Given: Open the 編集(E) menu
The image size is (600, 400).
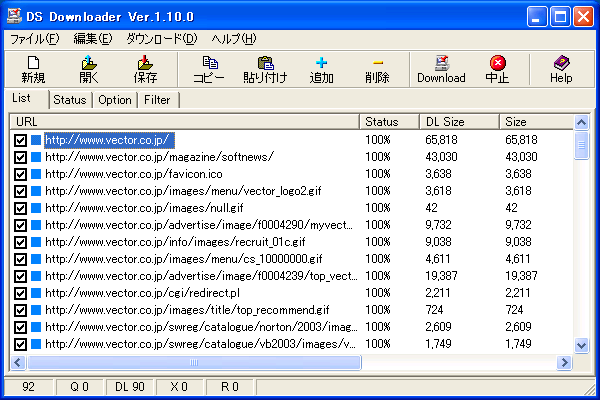Looking at the screenshot, I should coord(93,39).
